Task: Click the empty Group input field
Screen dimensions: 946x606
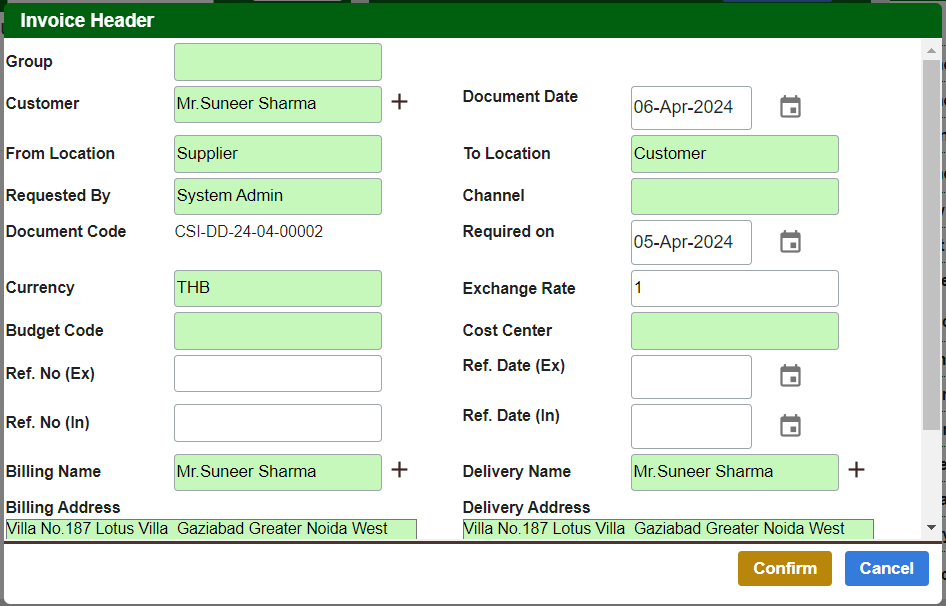Action: (x=277, y=61)
